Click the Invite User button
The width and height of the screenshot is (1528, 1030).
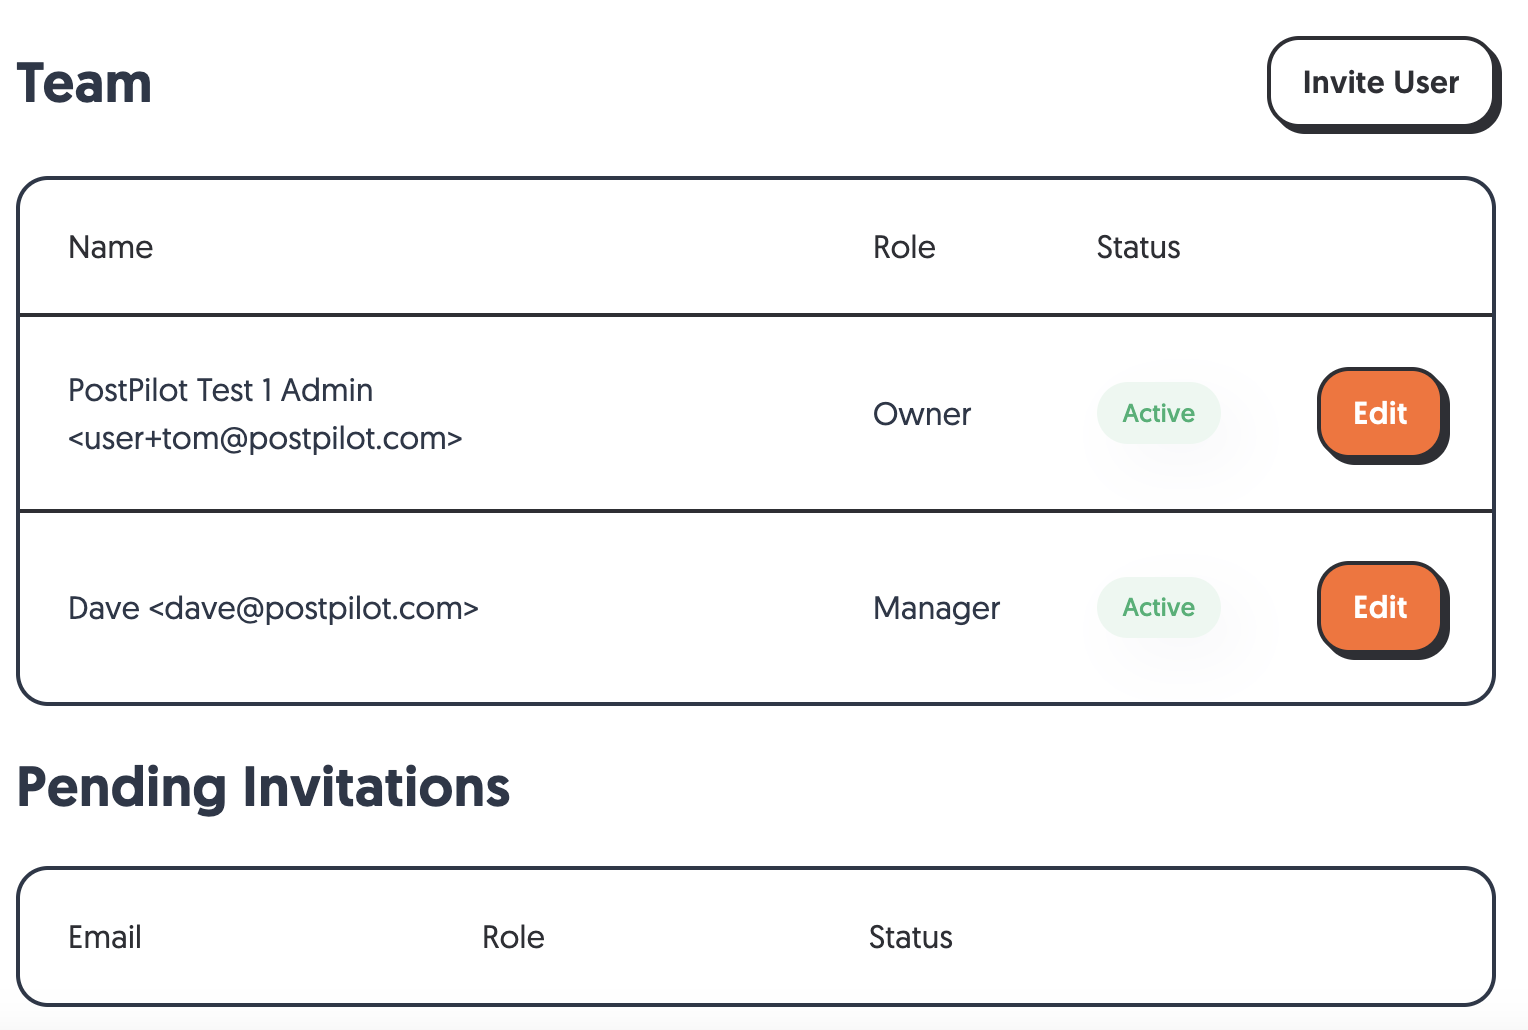click(x=1381, y=82)
